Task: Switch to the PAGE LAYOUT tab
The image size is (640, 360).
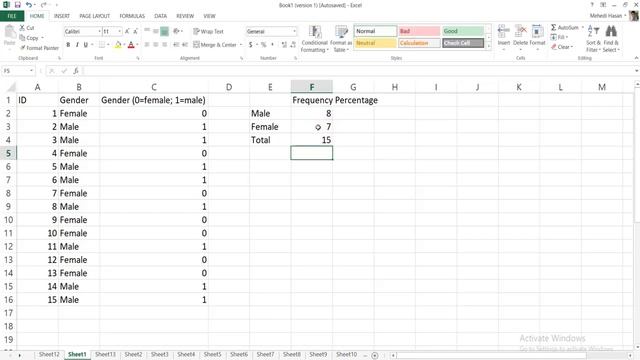Action: click(94, 16)
